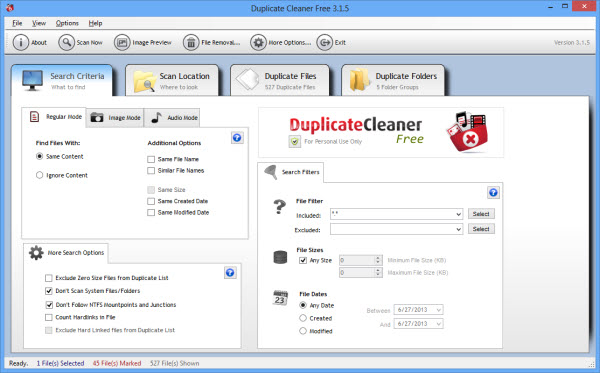Image resolution: width=600 pixels, height=373 pixels.
Task: Switch to Audio Mode music note tab
Action: point(175,117)
